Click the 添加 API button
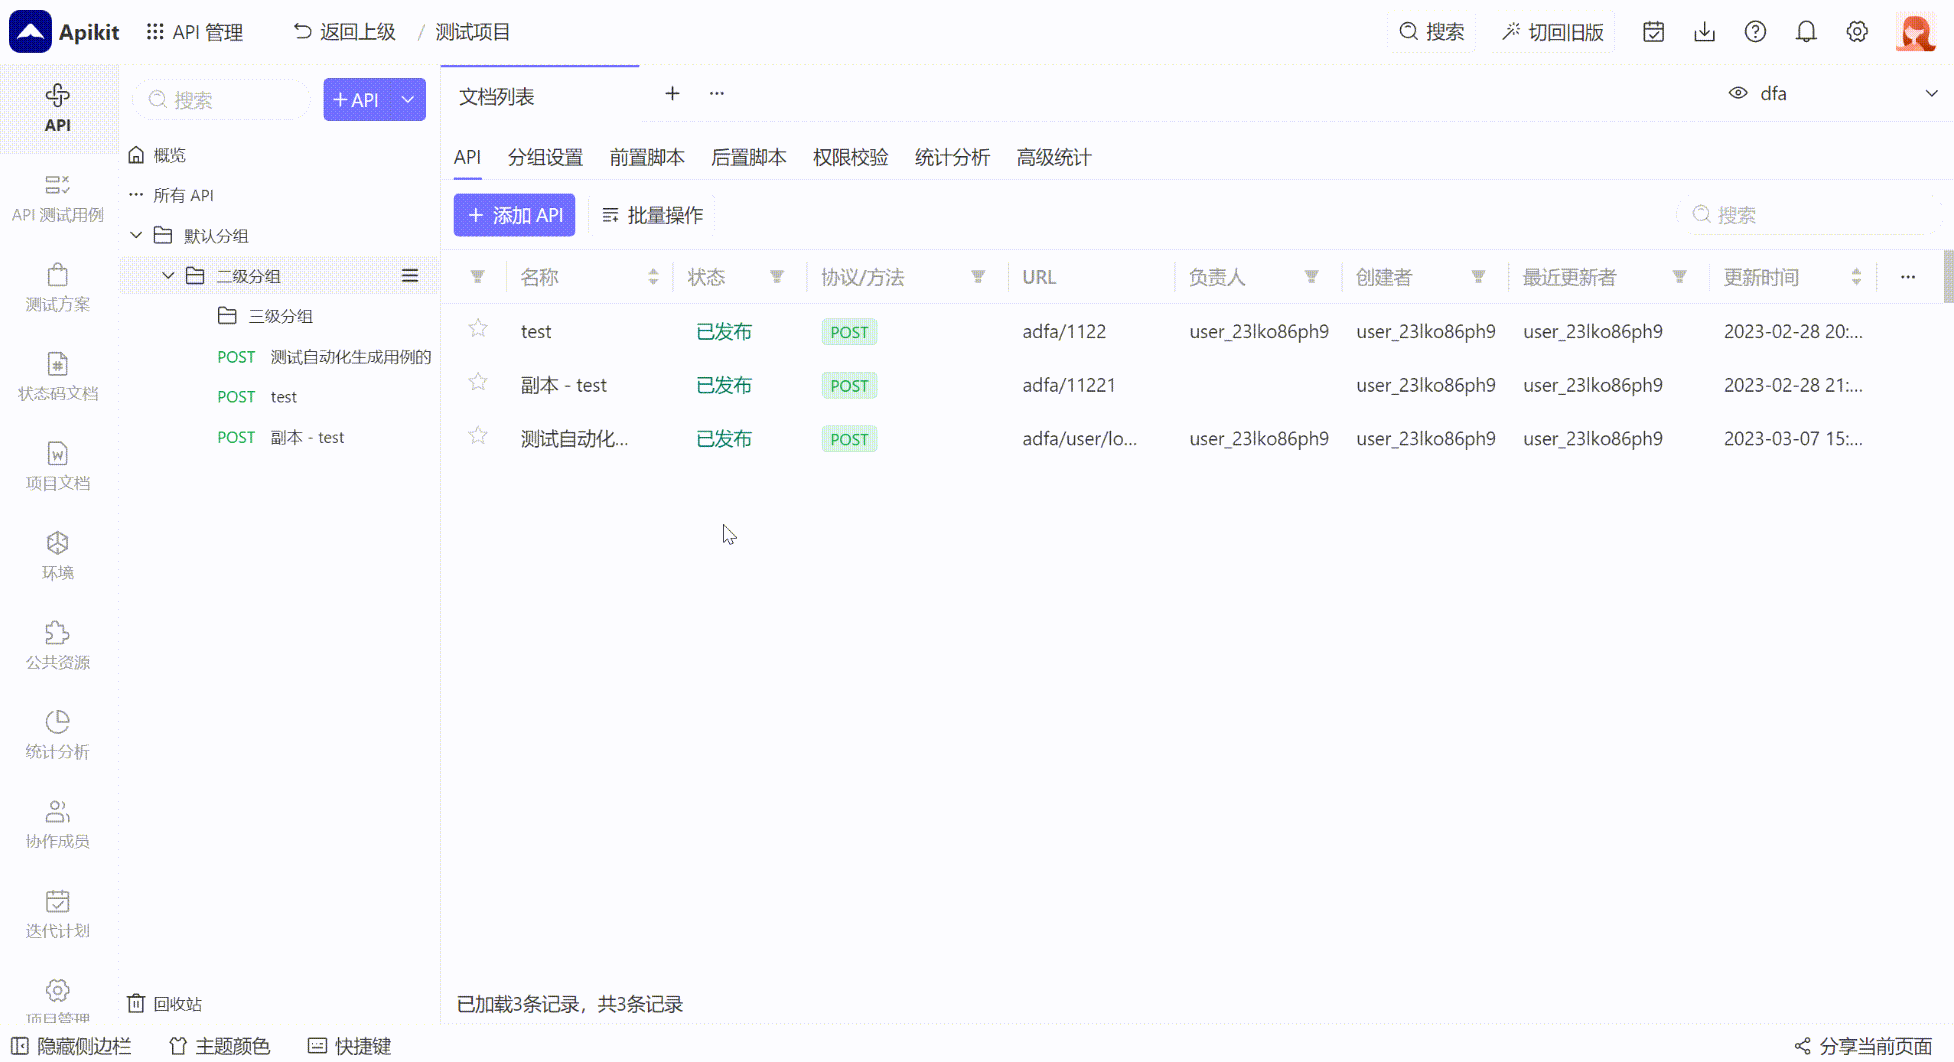Image resolution: width=1954 pixels, height=1062 pixels. coord(514,215)
